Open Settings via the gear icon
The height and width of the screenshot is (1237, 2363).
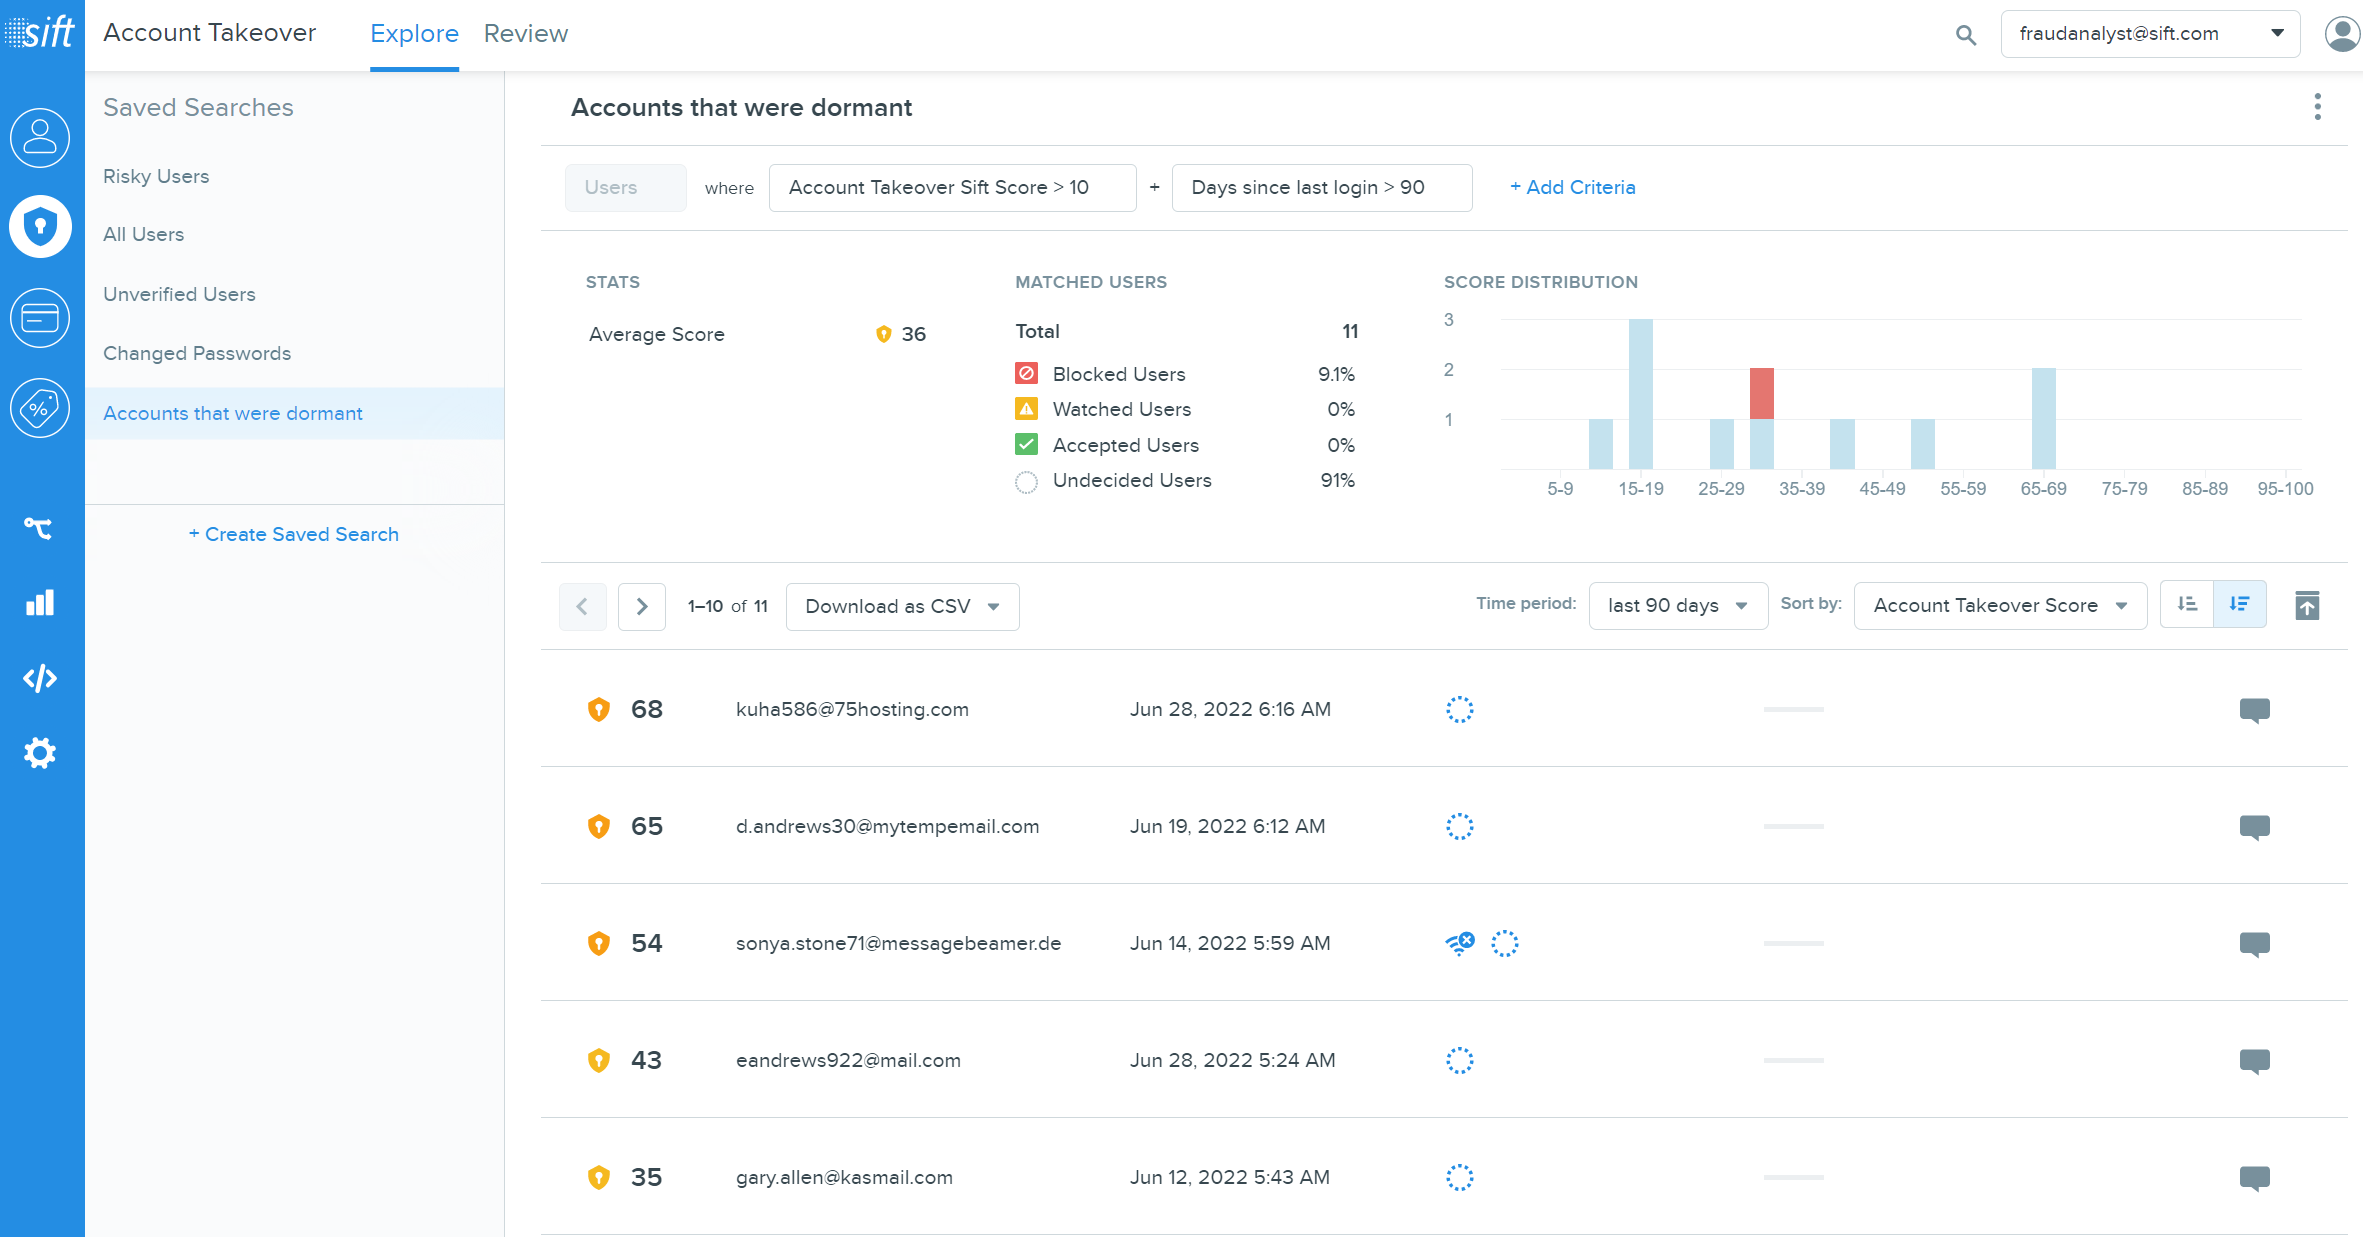(40, 753)
